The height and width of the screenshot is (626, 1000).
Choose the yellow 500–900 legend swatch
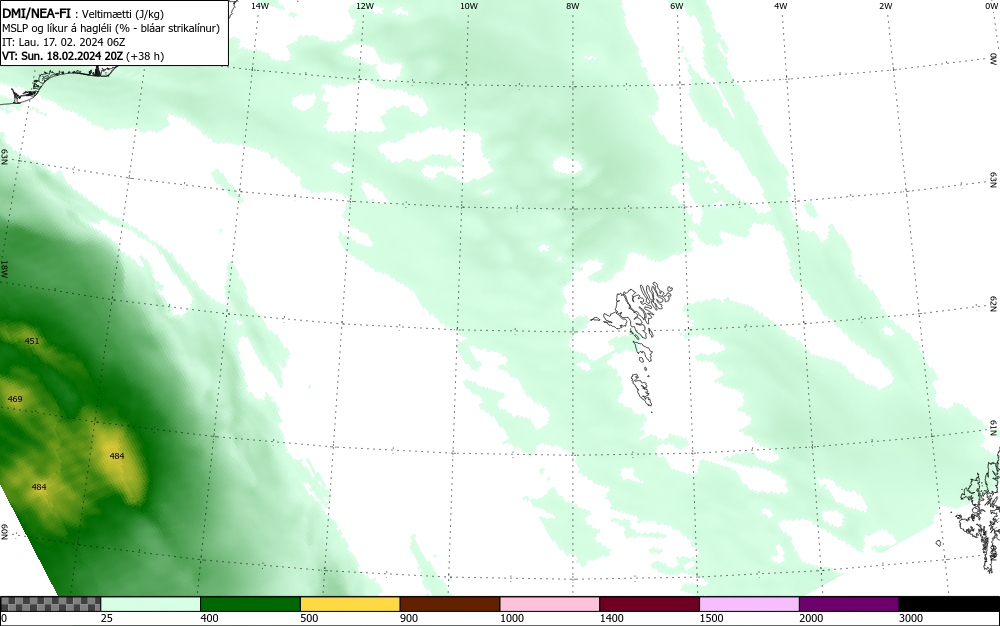pos(350,604)
